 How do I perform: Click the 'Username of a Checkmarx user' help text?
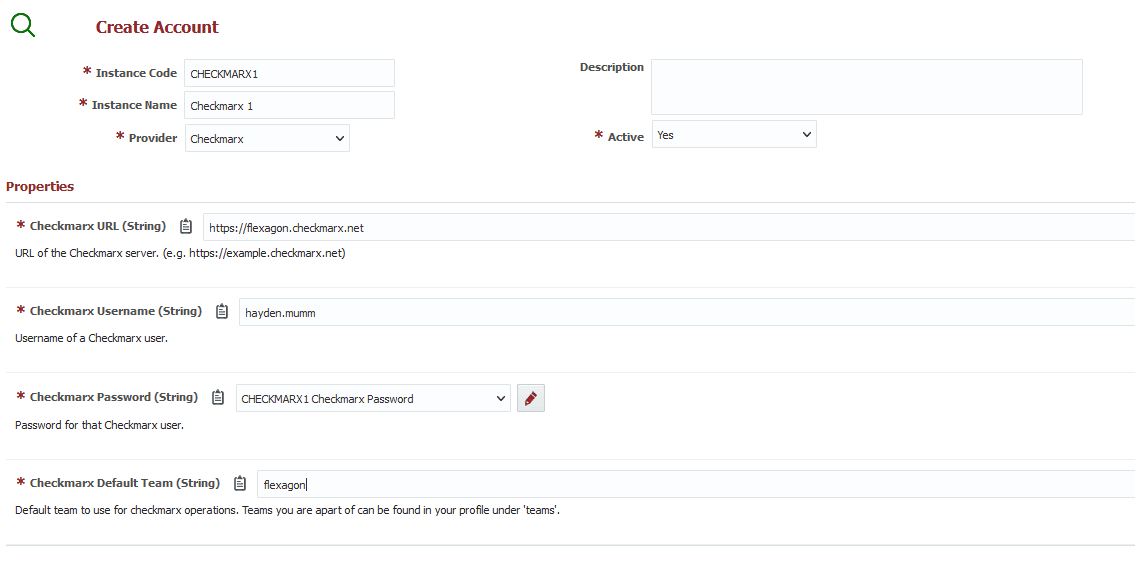(91, 338)
